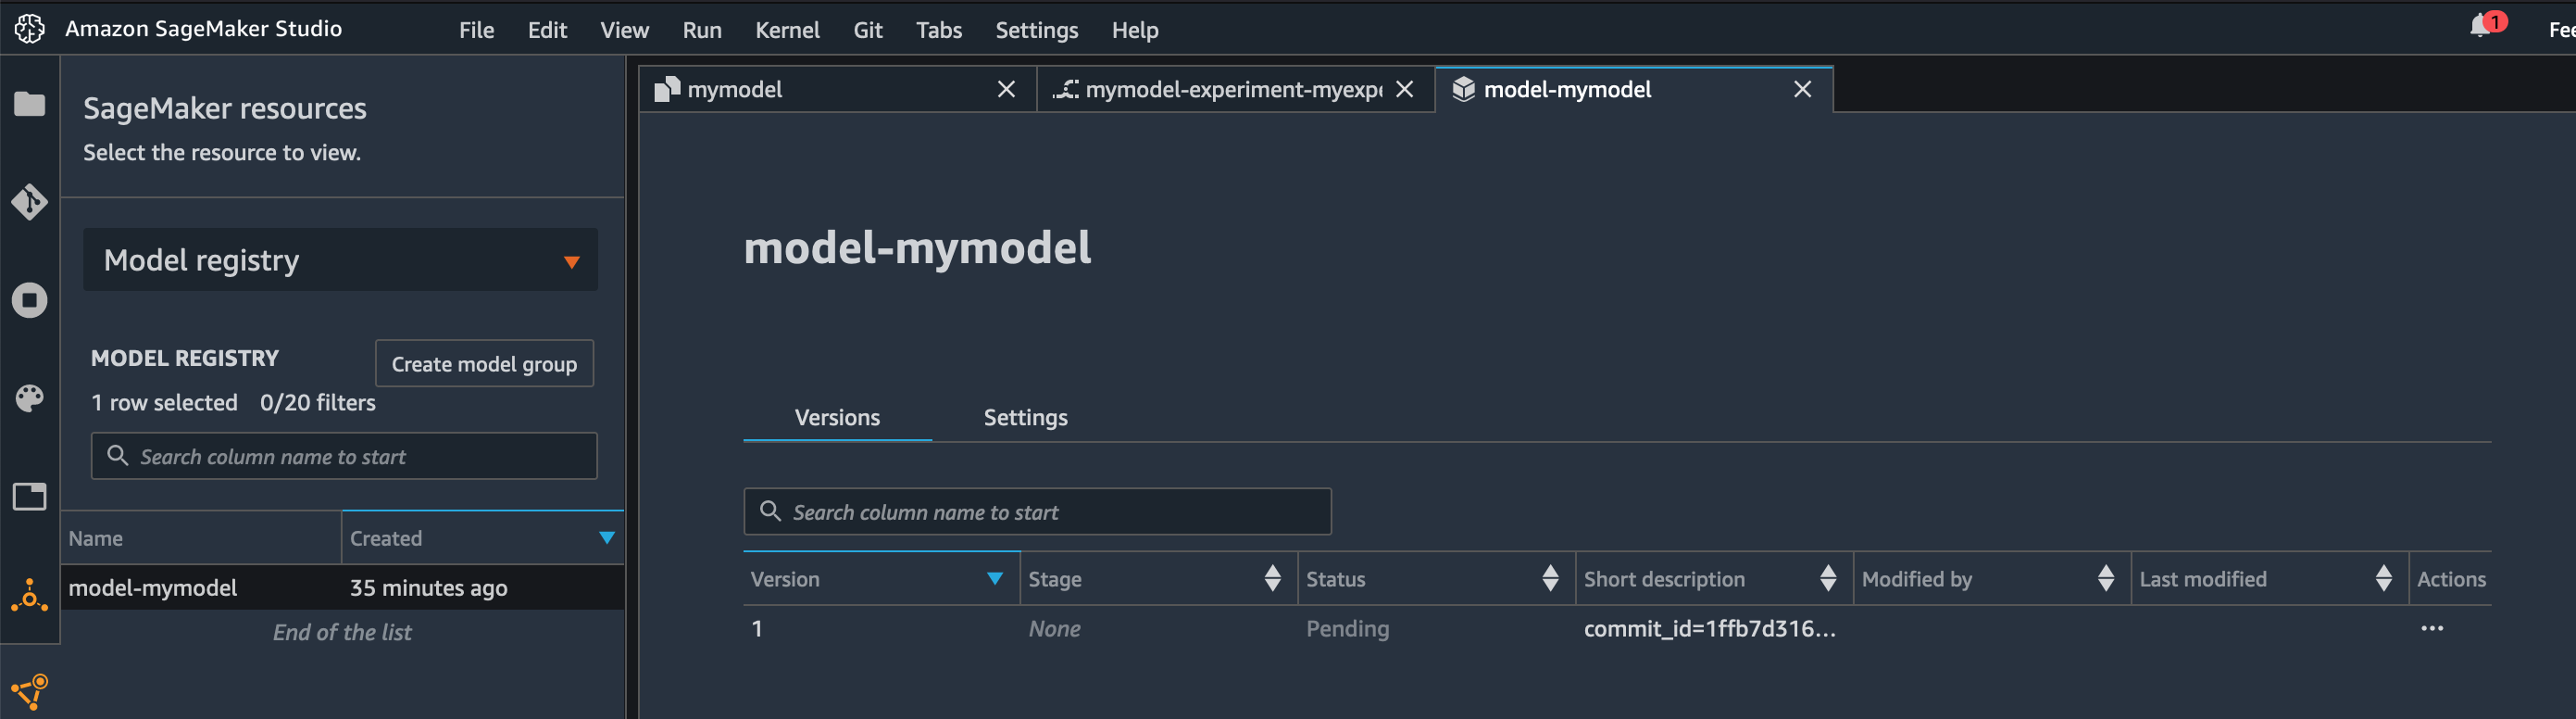Switch to the model group Settings tab
The image size is (2576, 719).
(x=1025, y=417)
